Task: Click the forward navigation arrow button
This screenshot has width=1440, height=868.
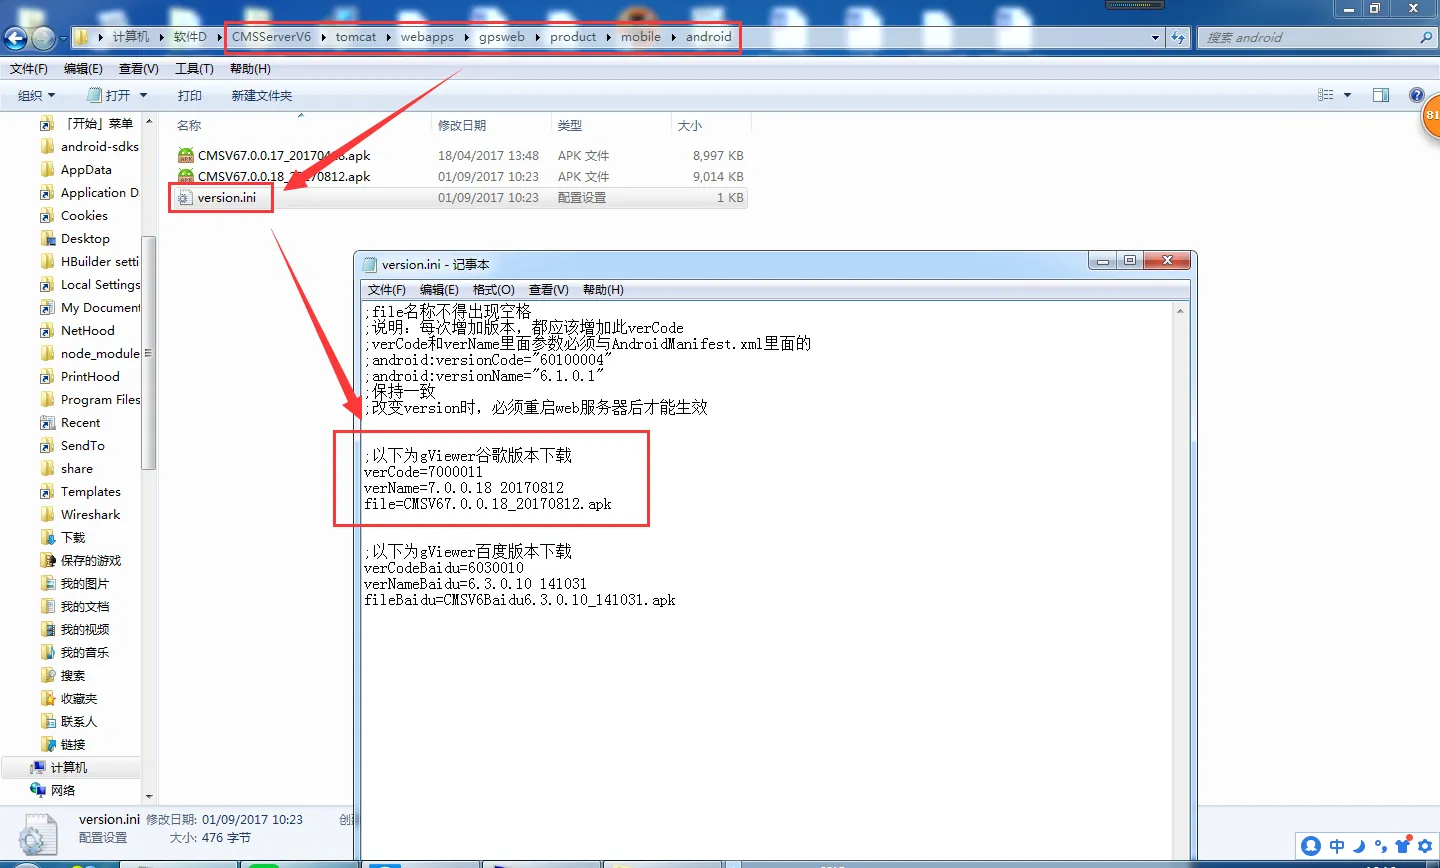Action: 43,38
